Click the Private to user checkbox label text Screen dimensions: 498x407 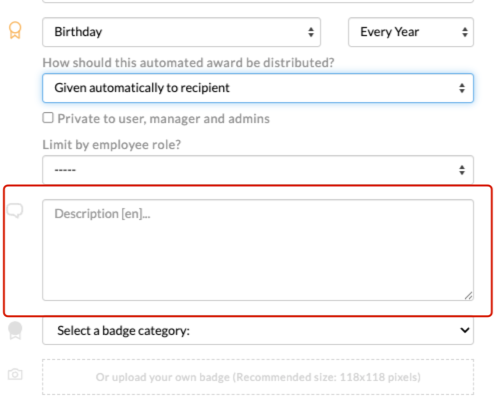(x=163, y=119)
